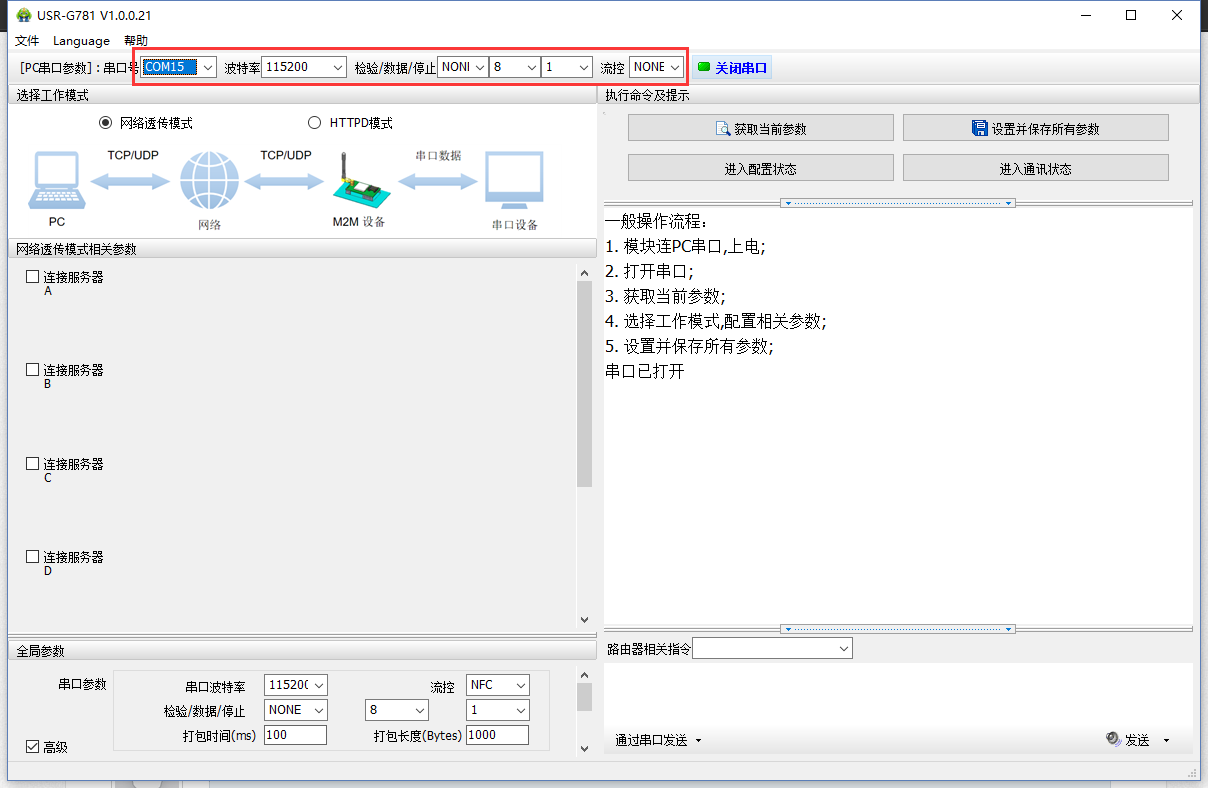Click the 进入通讯状态 button
The image size is (1208, 788).
(x=1035, y=168)
